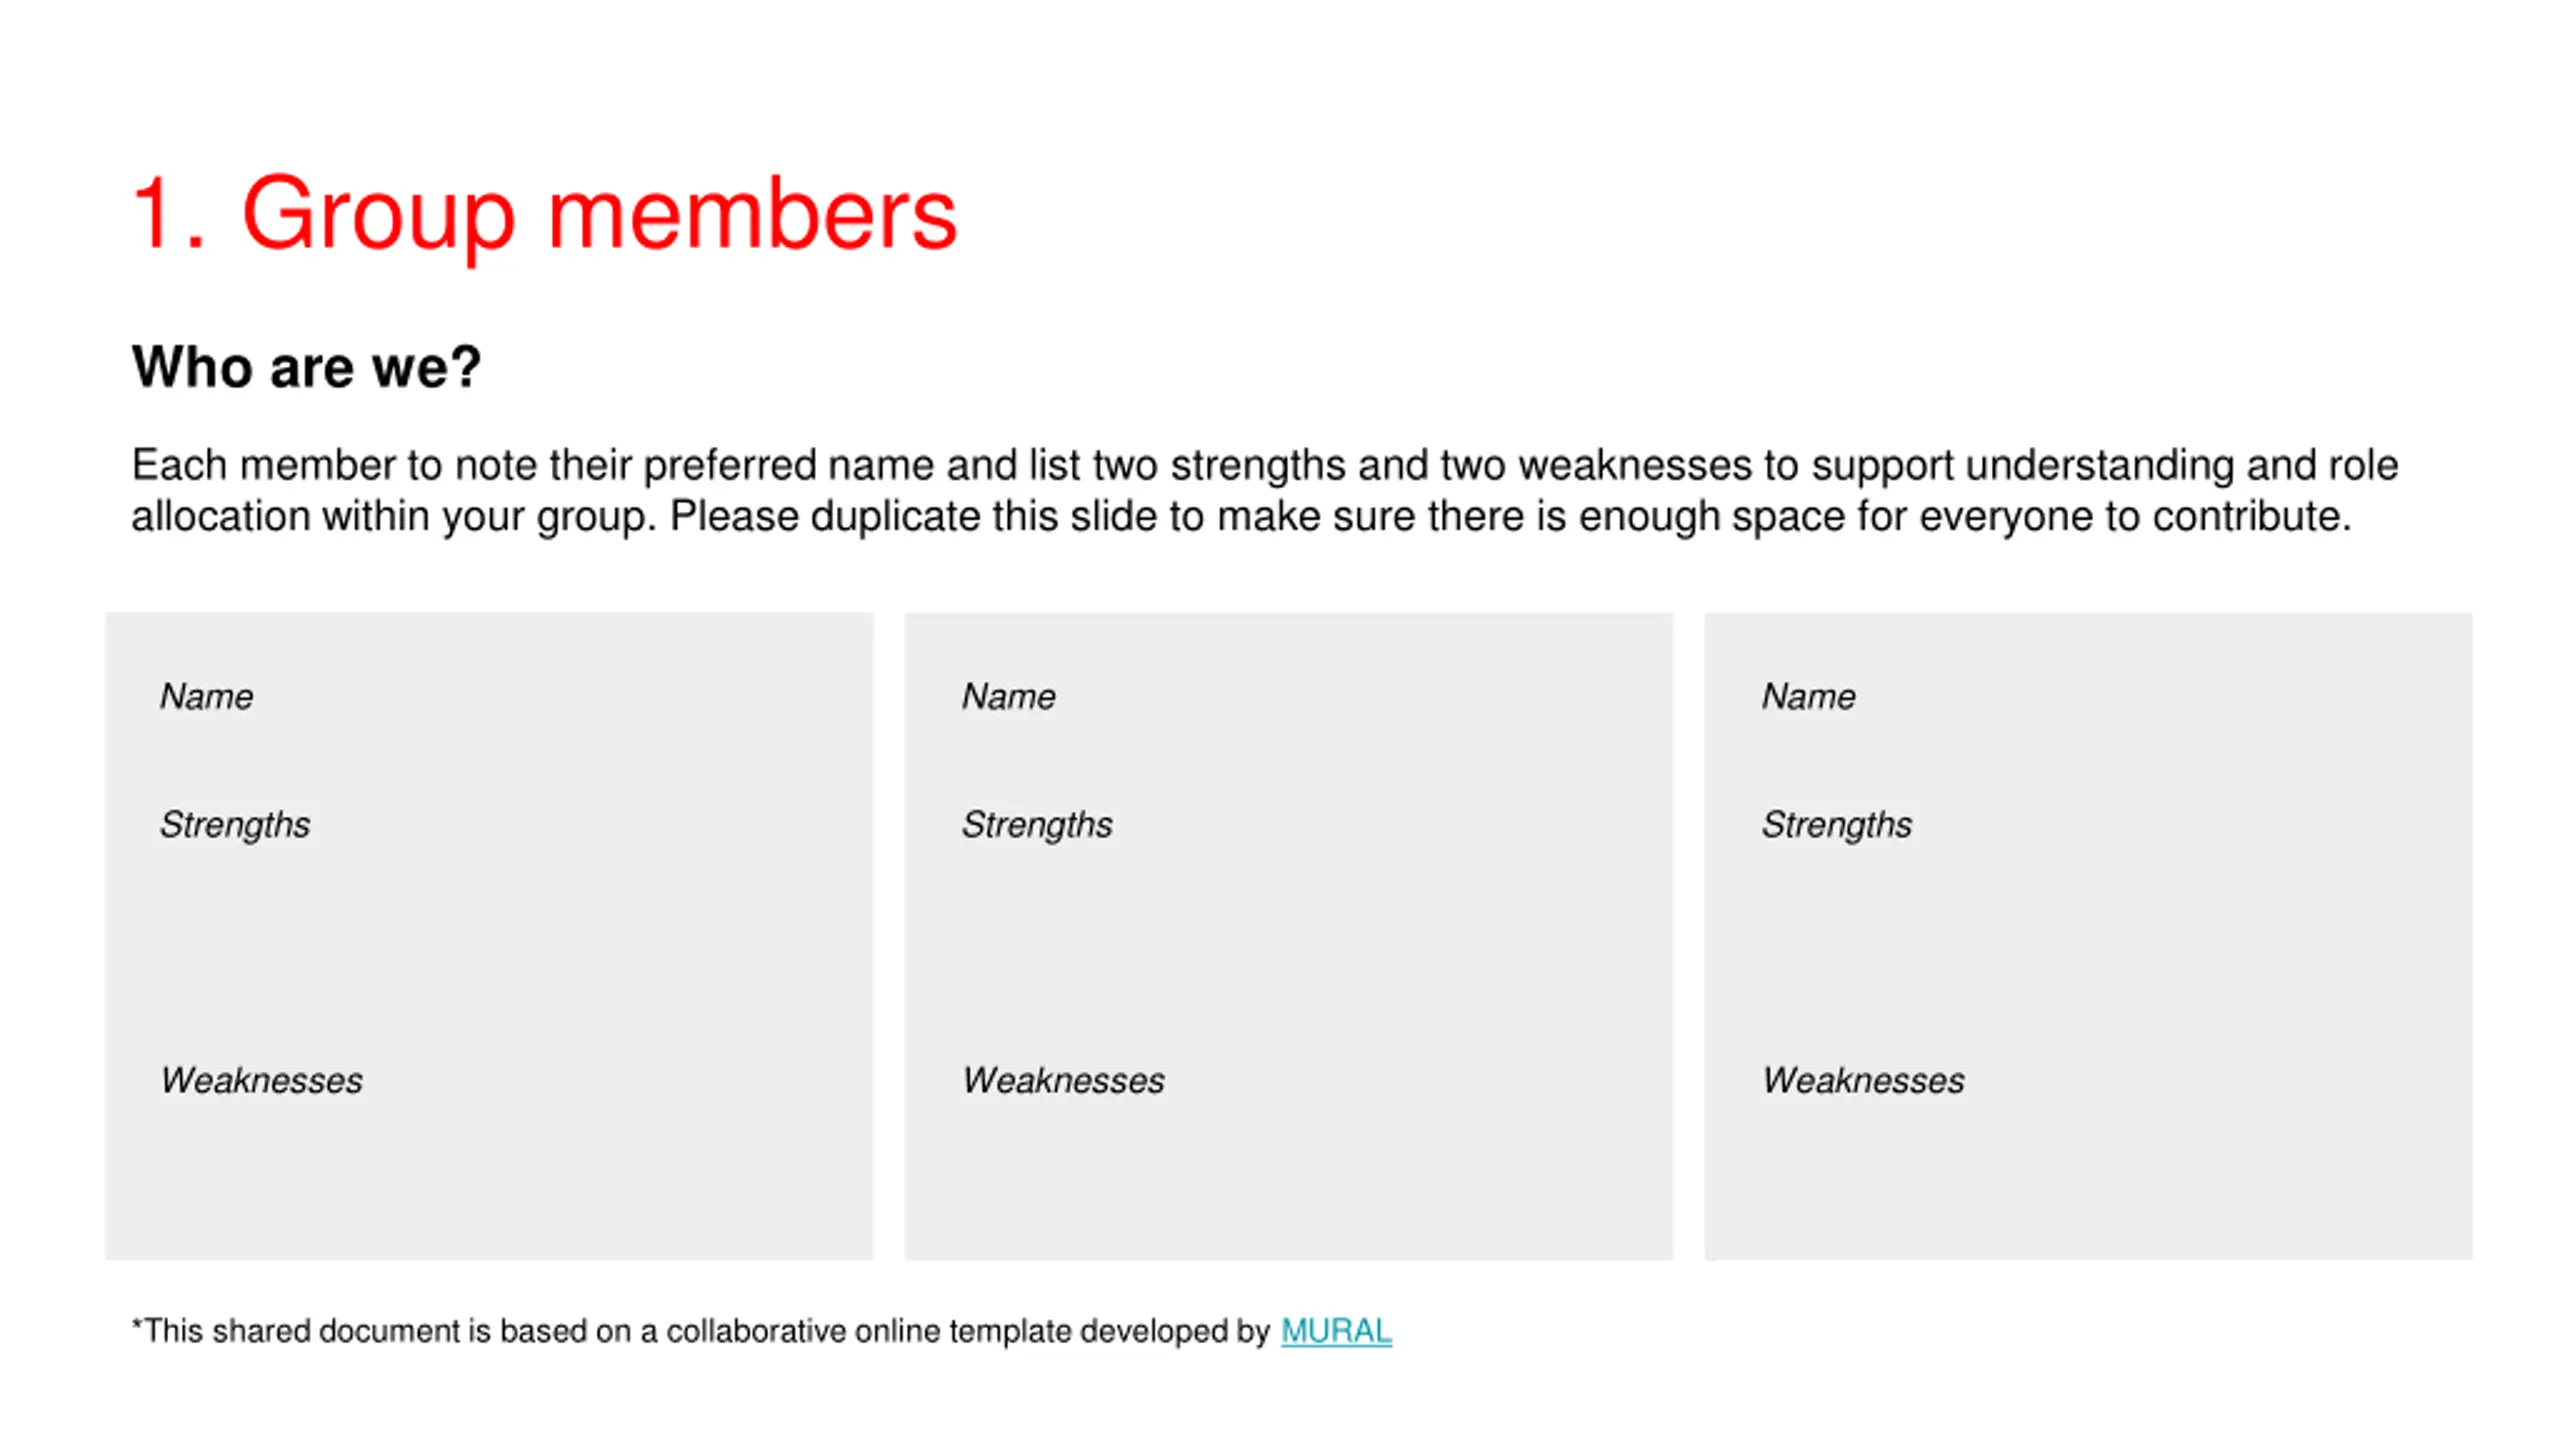Screen dimensions: 2560x1440
Task: Click the Name label in the left card
Action: tap(206, 696)
